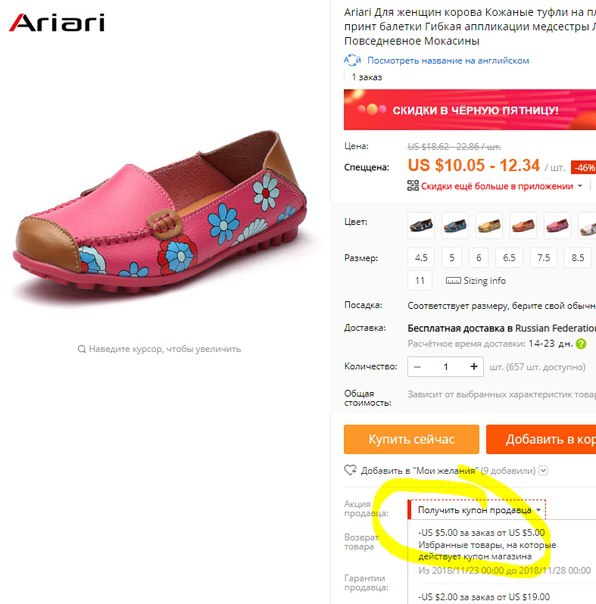Click the Купить сейчас button
The height and width of the screenshot is (604, 596).
point(411,439)
